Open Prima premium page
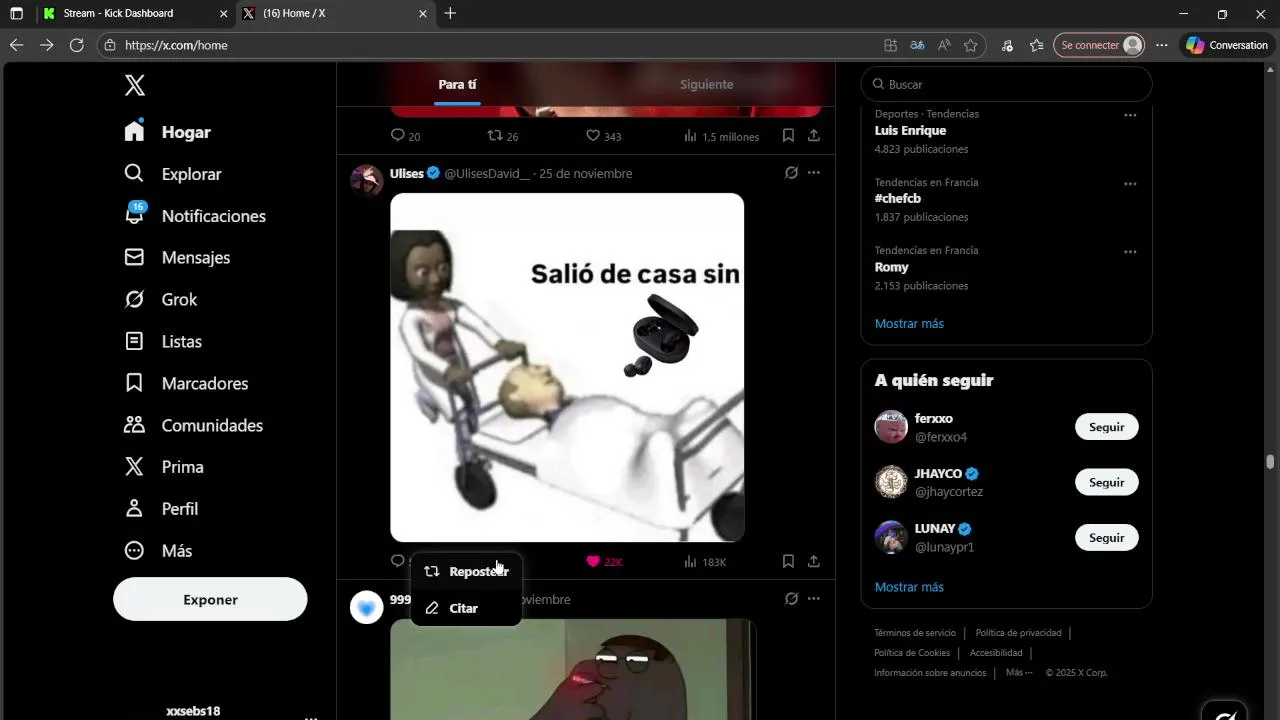 click(164, 467)
